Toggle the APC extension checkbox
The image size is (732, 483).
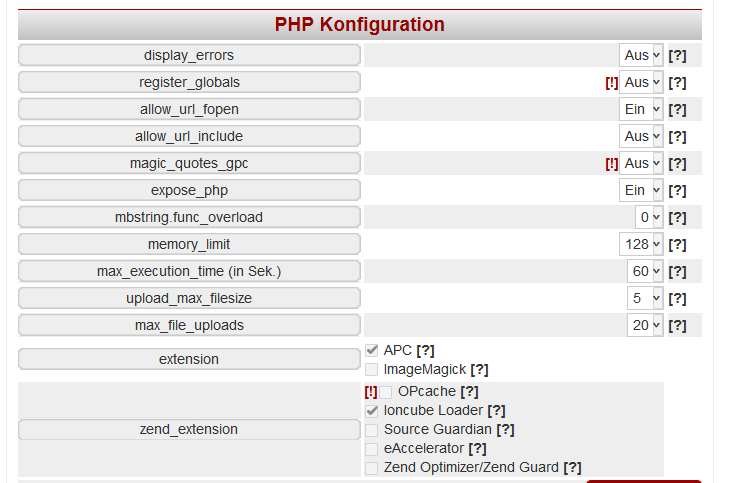(x=372, y=350)
